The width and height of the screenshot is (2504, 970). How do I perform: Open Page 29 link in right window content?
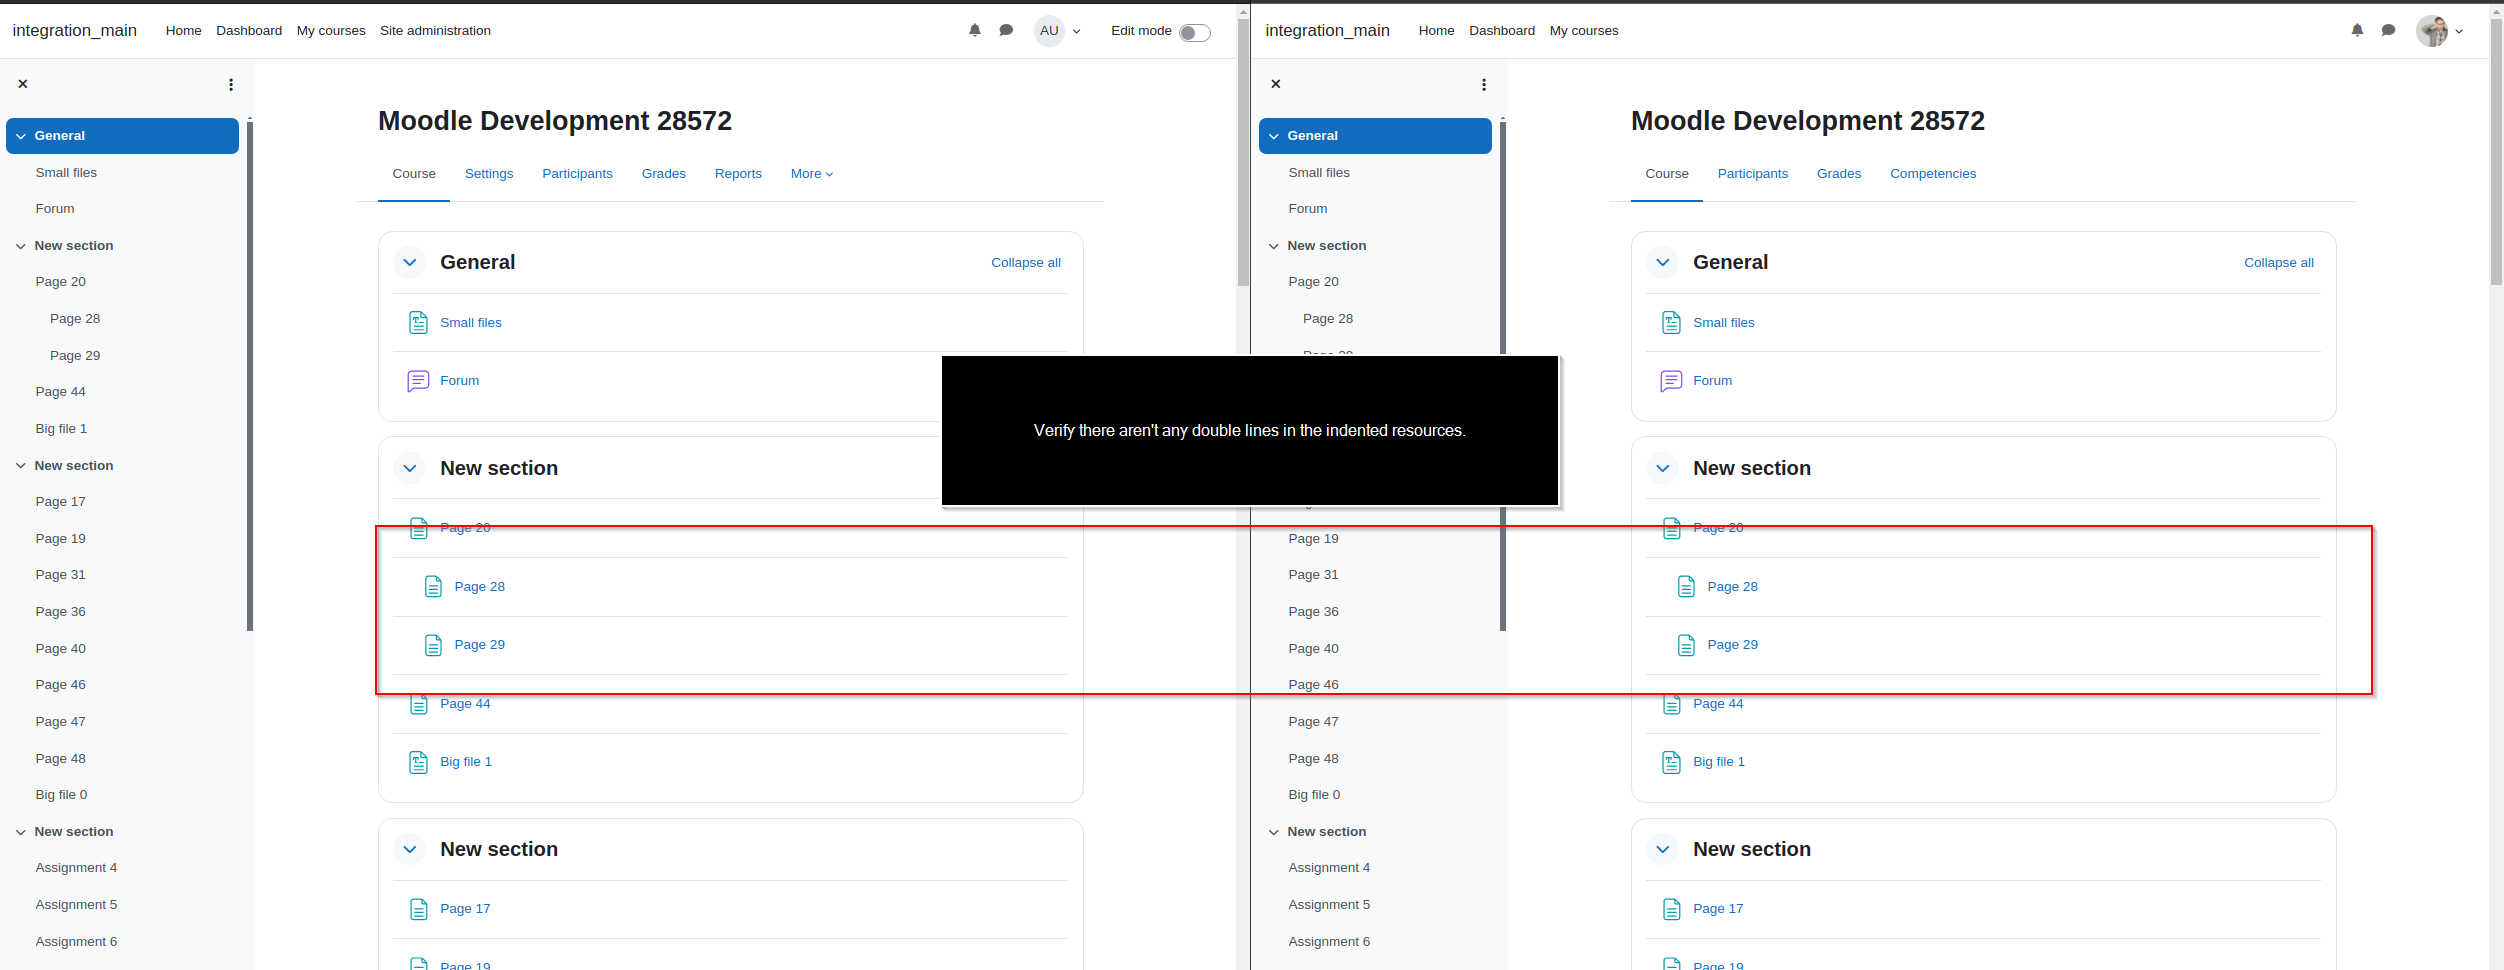tap(1733, 645)
